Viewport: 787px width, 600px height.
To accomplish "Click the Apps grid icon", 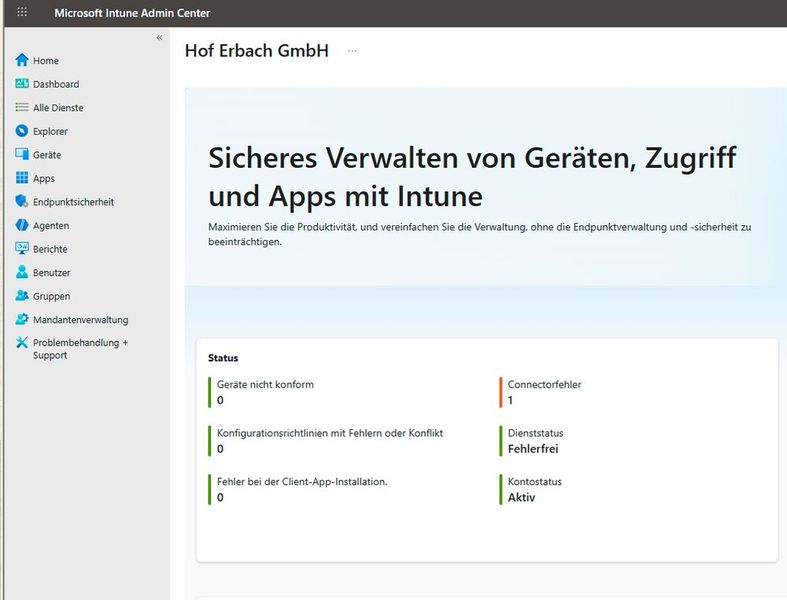I will point(22,178).
